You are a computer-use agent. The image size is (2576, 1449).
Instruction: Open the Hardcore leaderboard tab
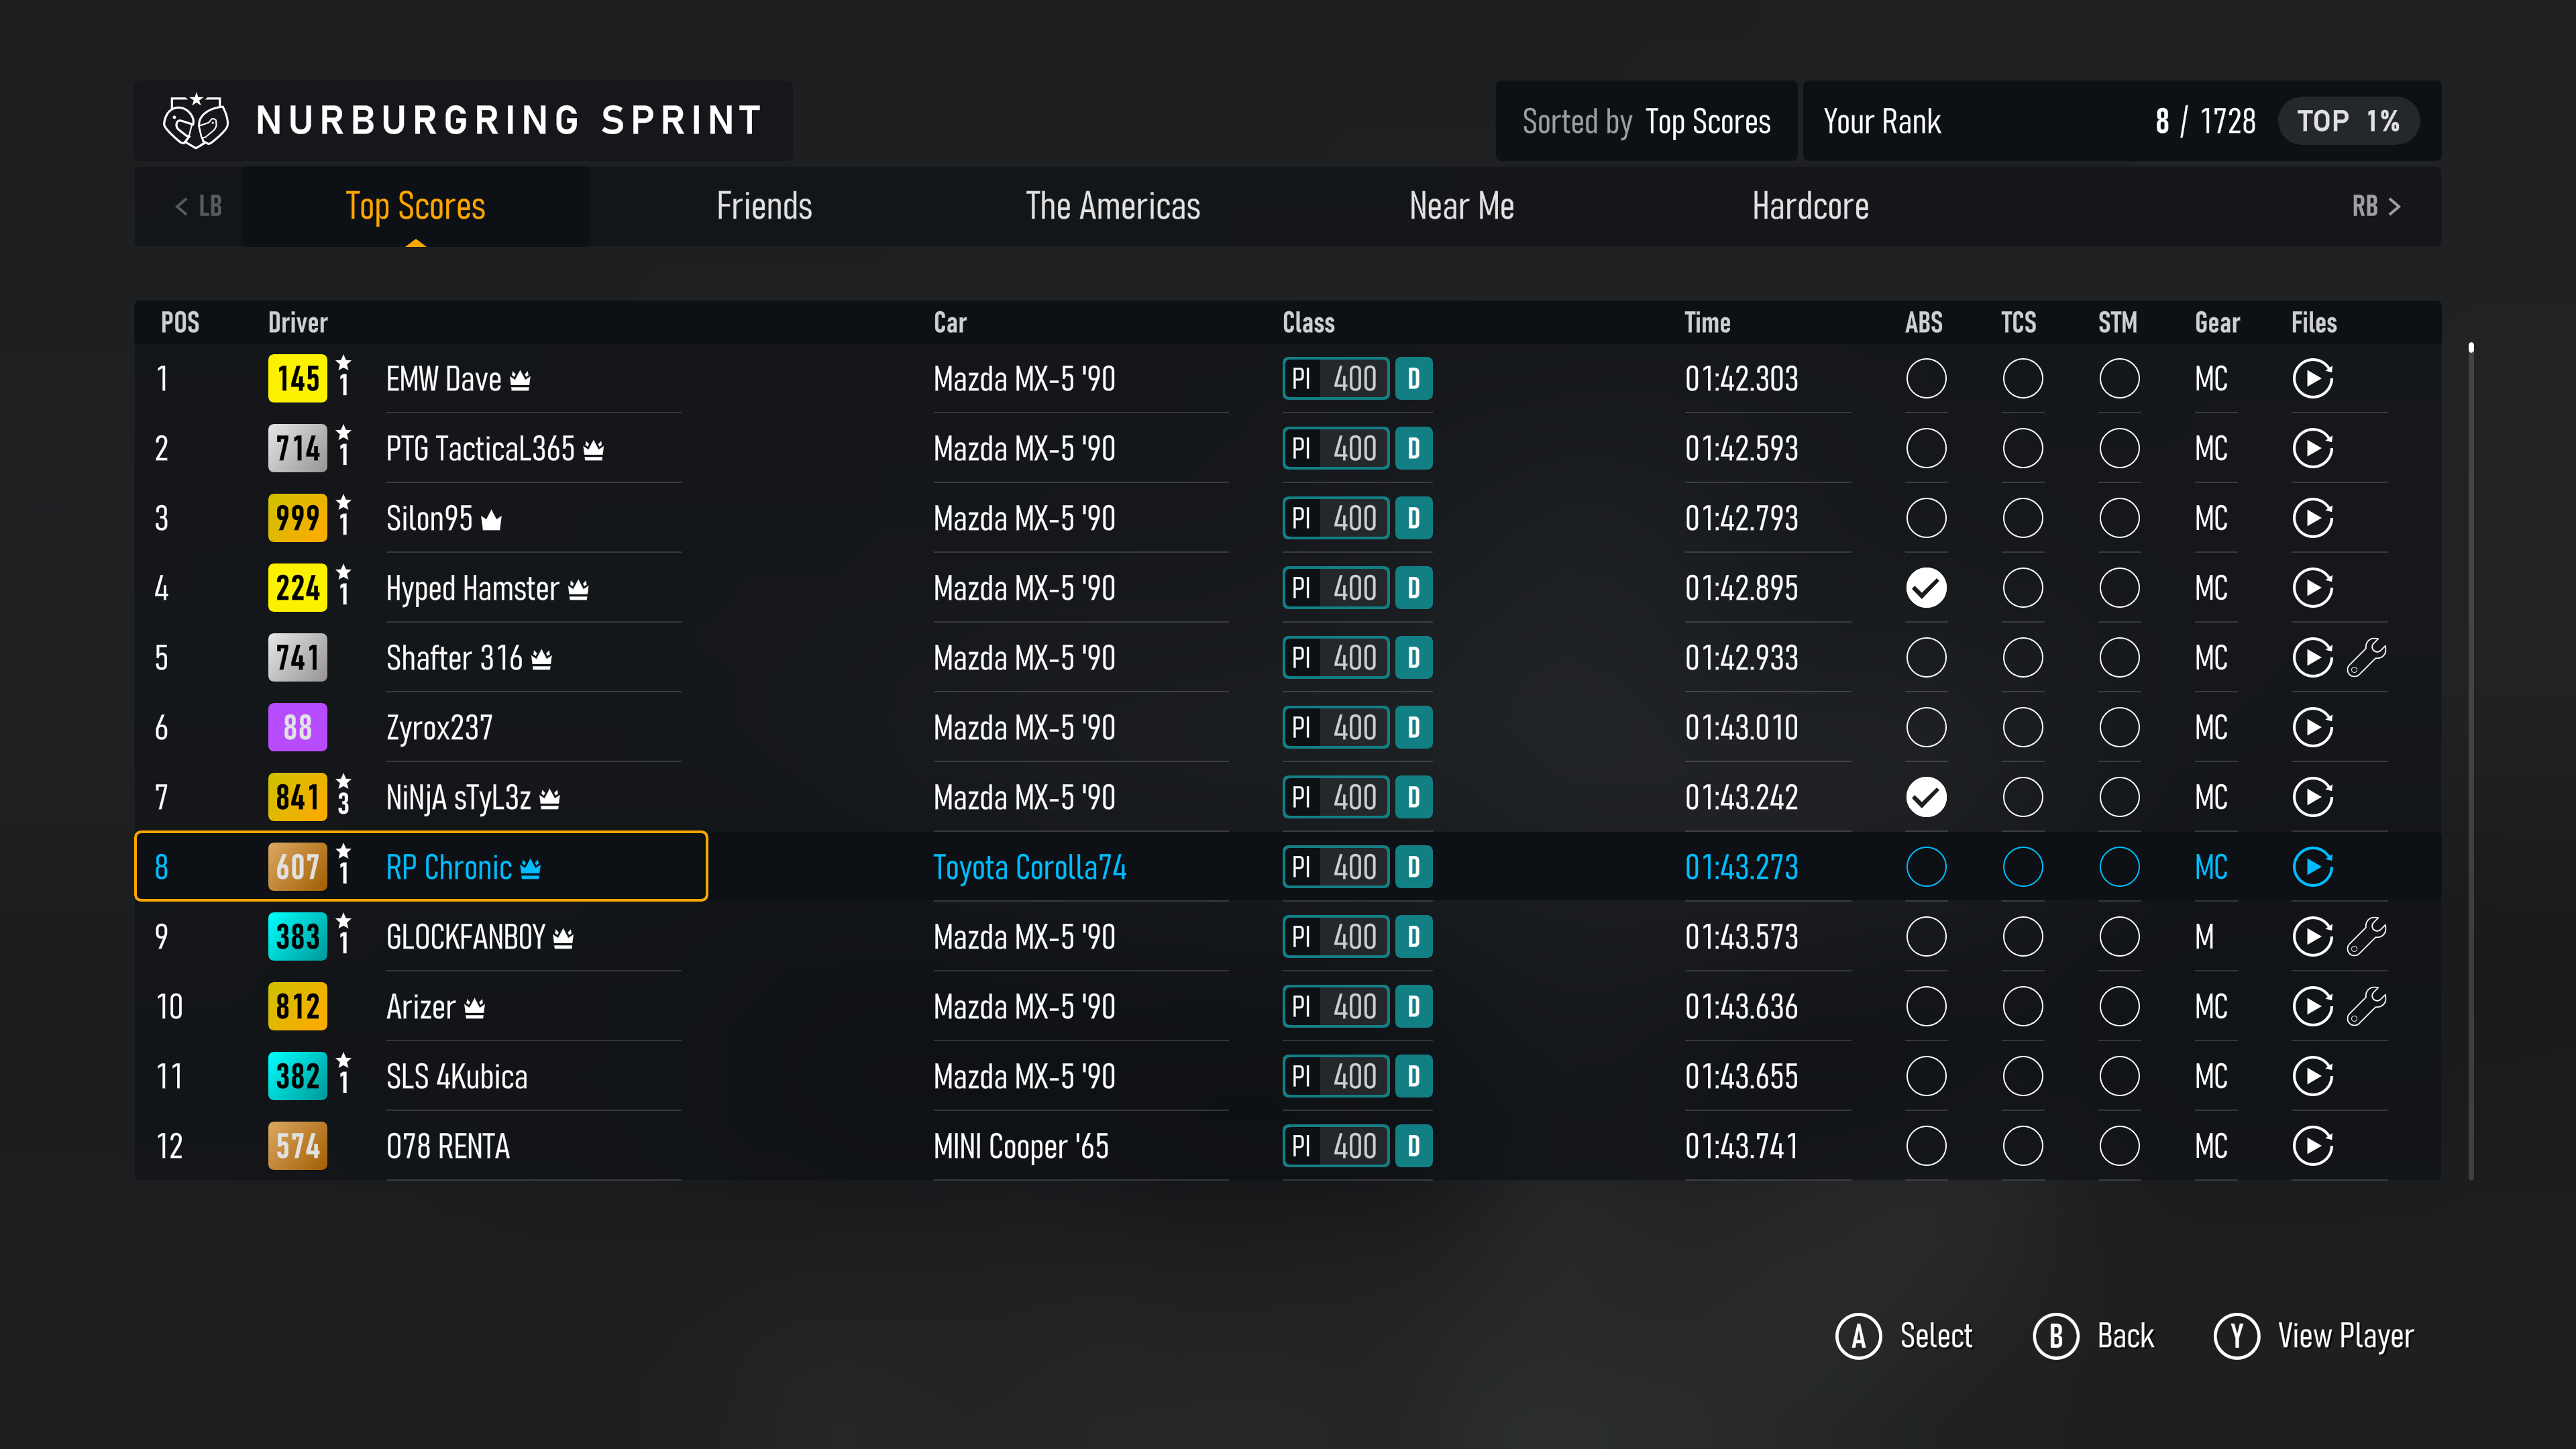point(1810,206)
